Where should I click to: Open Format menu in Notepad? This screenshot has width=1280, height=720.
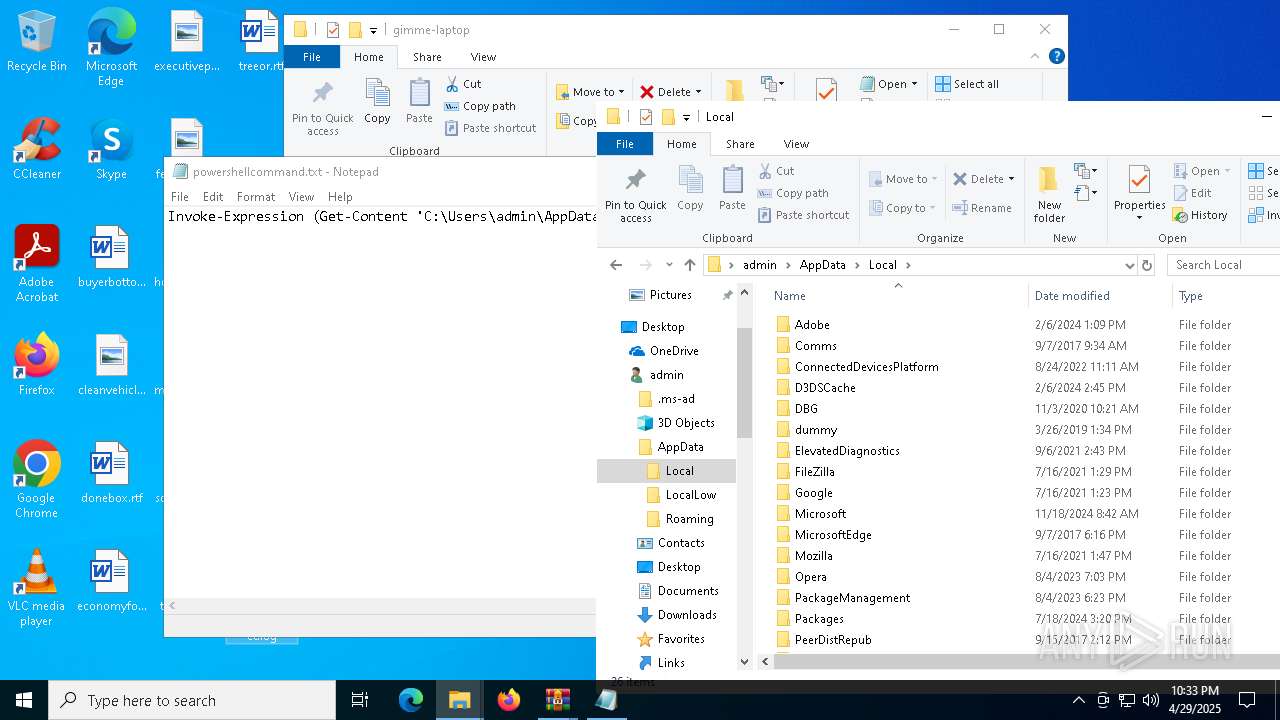pyautogui.click(x=256, y=197)
